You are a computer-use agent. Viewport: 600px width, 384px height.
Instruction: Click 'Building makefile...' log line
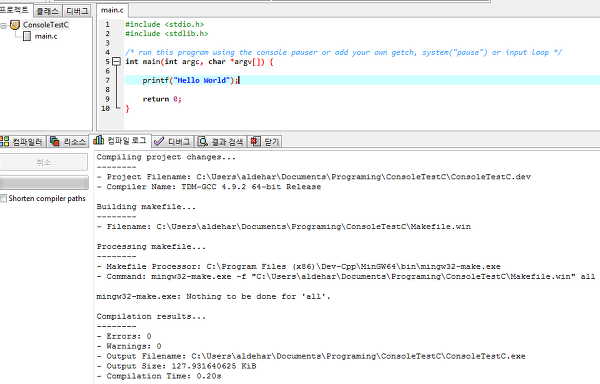click(146, 207)
